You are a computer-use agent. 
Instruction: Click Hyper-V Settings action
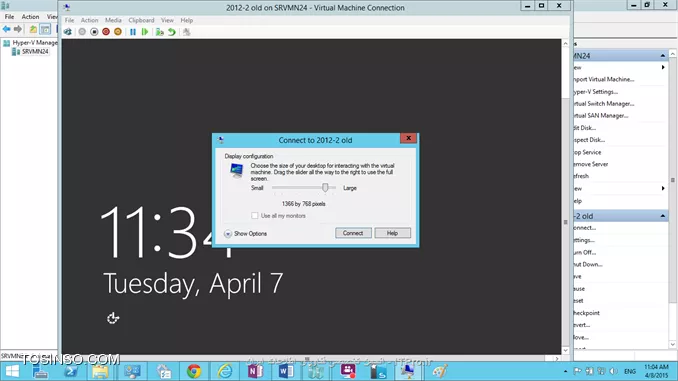596,92
